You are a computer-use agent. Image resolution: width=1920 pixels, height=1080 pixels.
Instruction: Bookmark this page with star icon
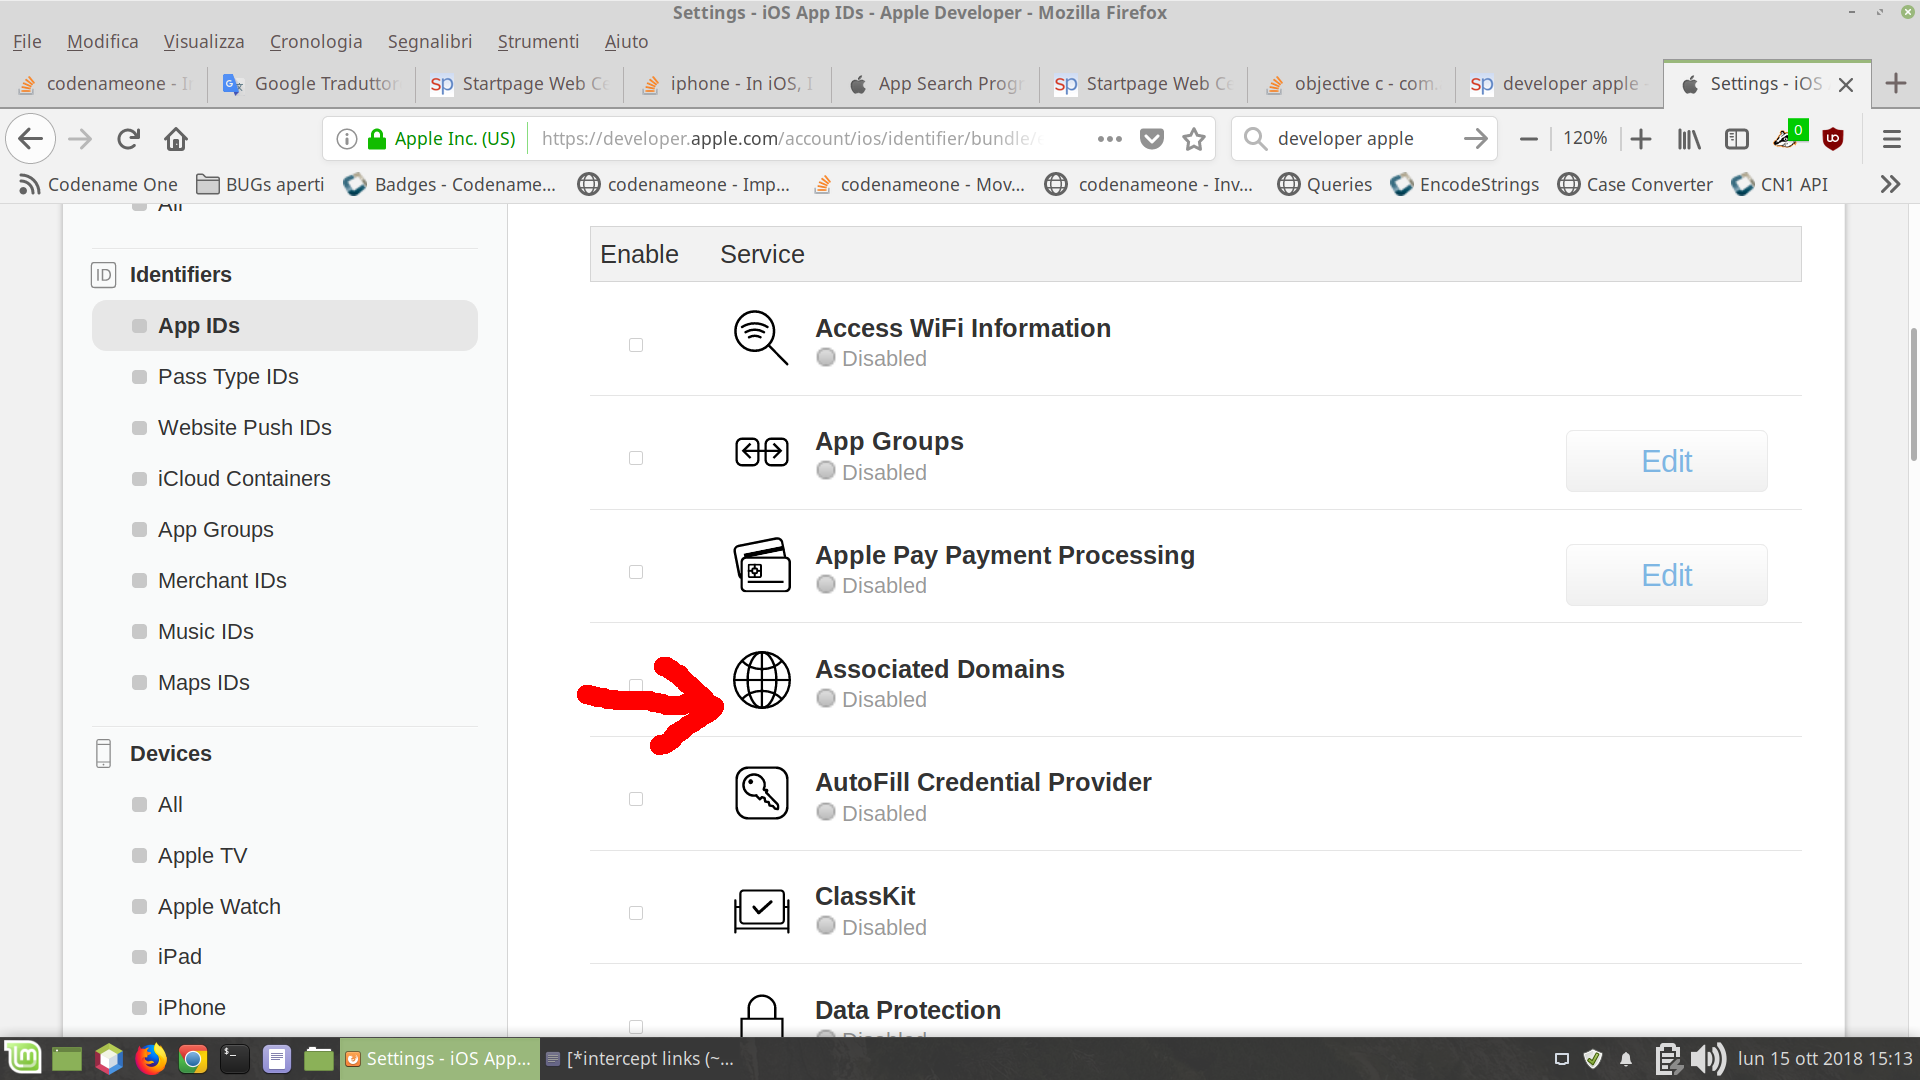[1193, 139]
